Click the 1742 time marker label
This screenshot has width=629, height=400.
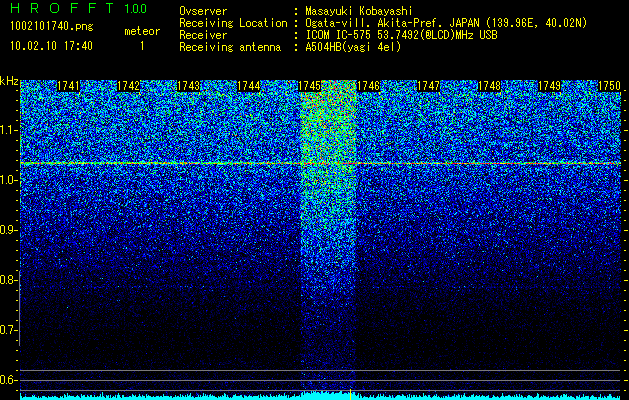point(128,86)
